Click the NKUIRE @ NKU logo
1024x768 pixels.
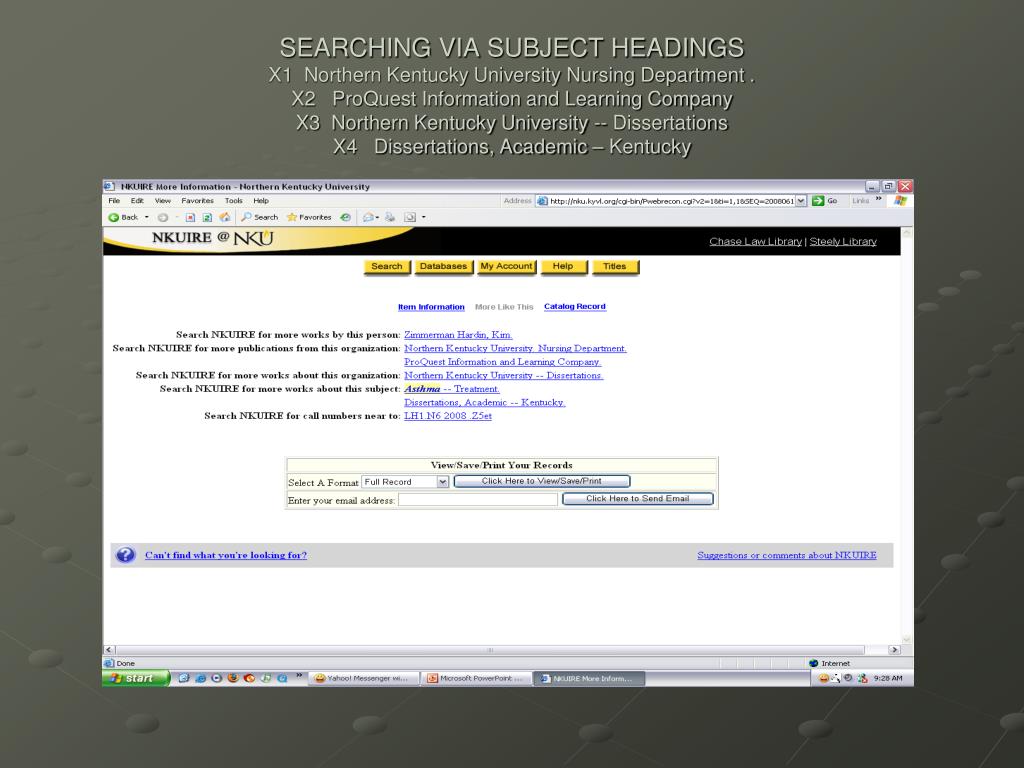pos(212,238)
